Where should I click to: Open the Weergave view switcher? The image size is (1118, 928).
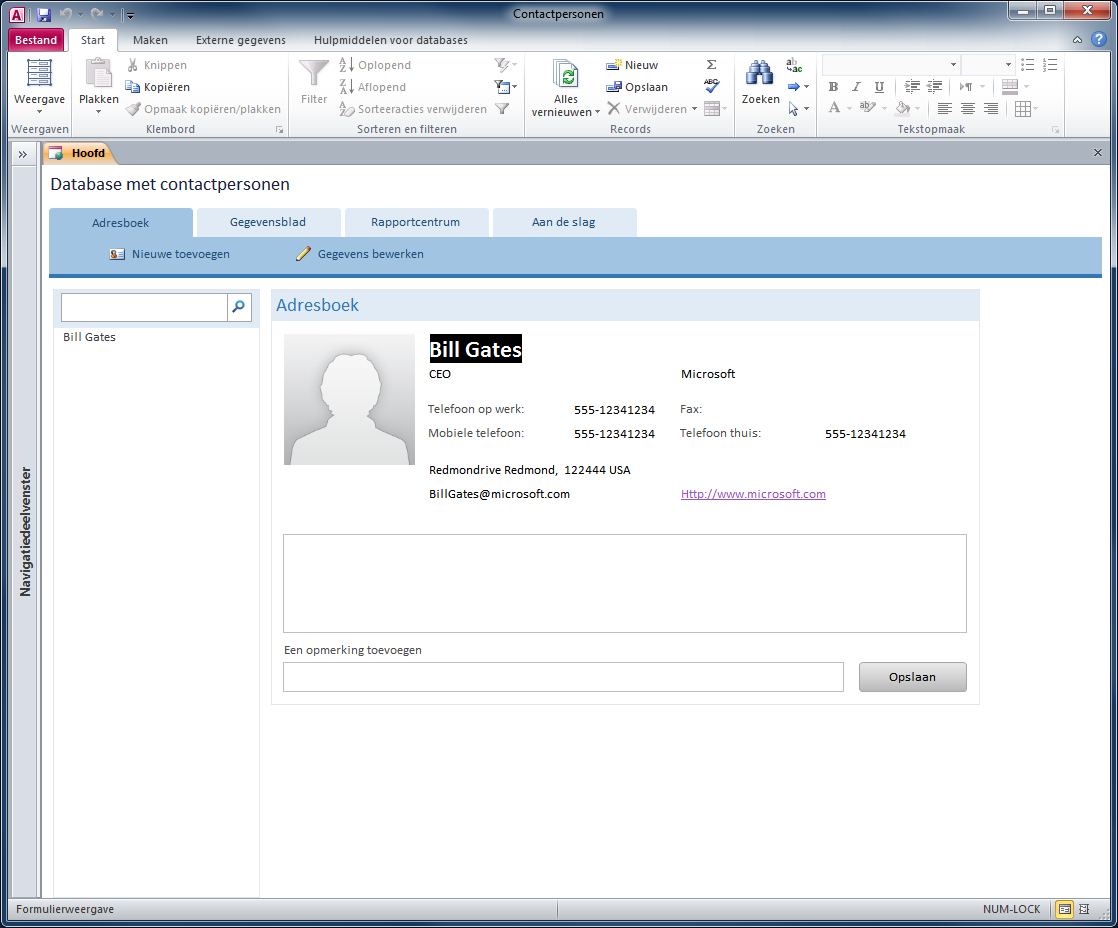pyautogui.click(x=39, y=86)
